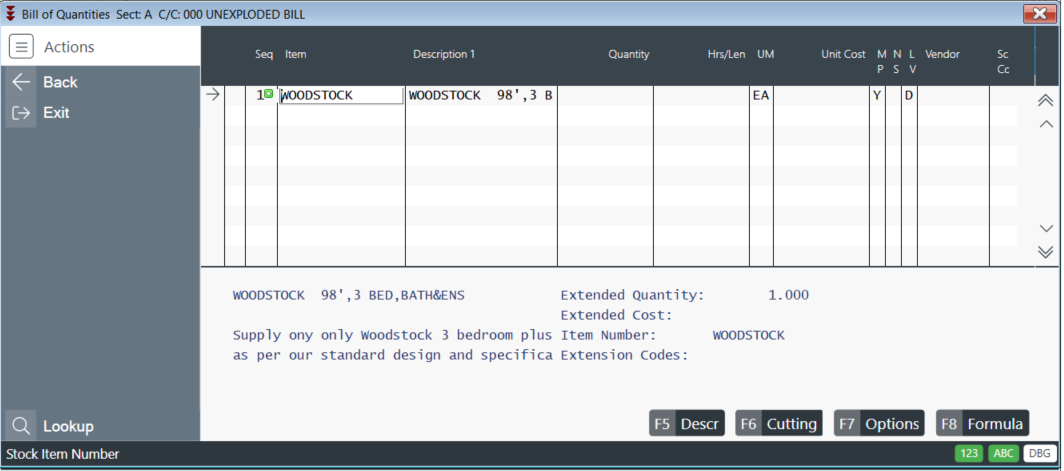
Task: Move up one line with single up chevron
Action: point(1046,124)
